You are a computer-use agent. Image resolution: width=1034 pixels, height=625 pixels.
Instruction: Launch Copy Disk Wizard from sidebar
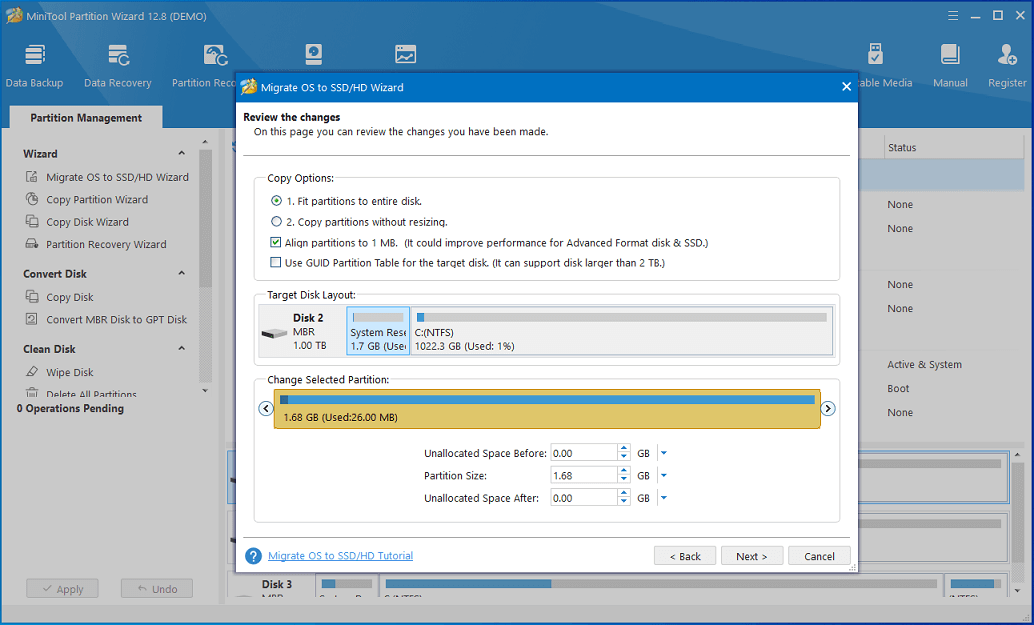click(x=76, y=222)
